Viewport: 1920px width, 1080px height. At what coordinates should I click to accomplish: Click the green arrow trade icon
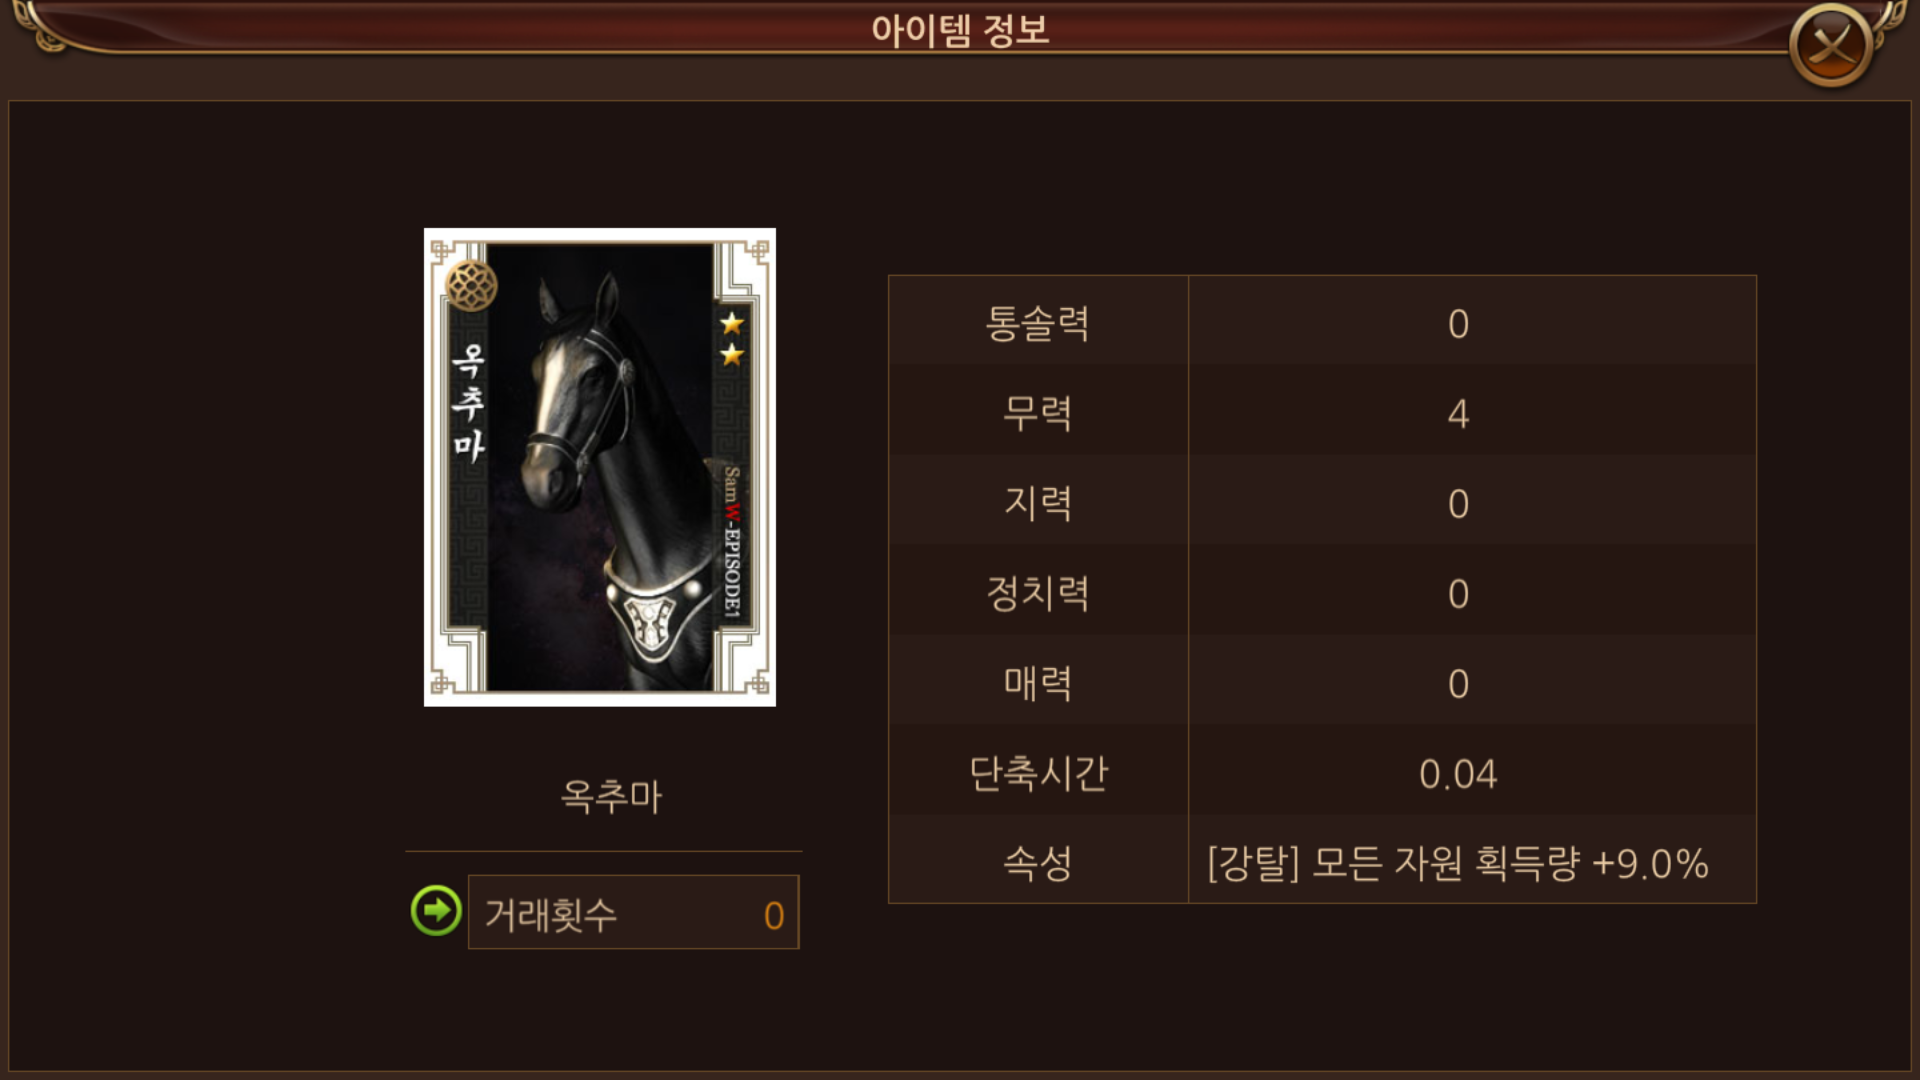tap(436, 910)
